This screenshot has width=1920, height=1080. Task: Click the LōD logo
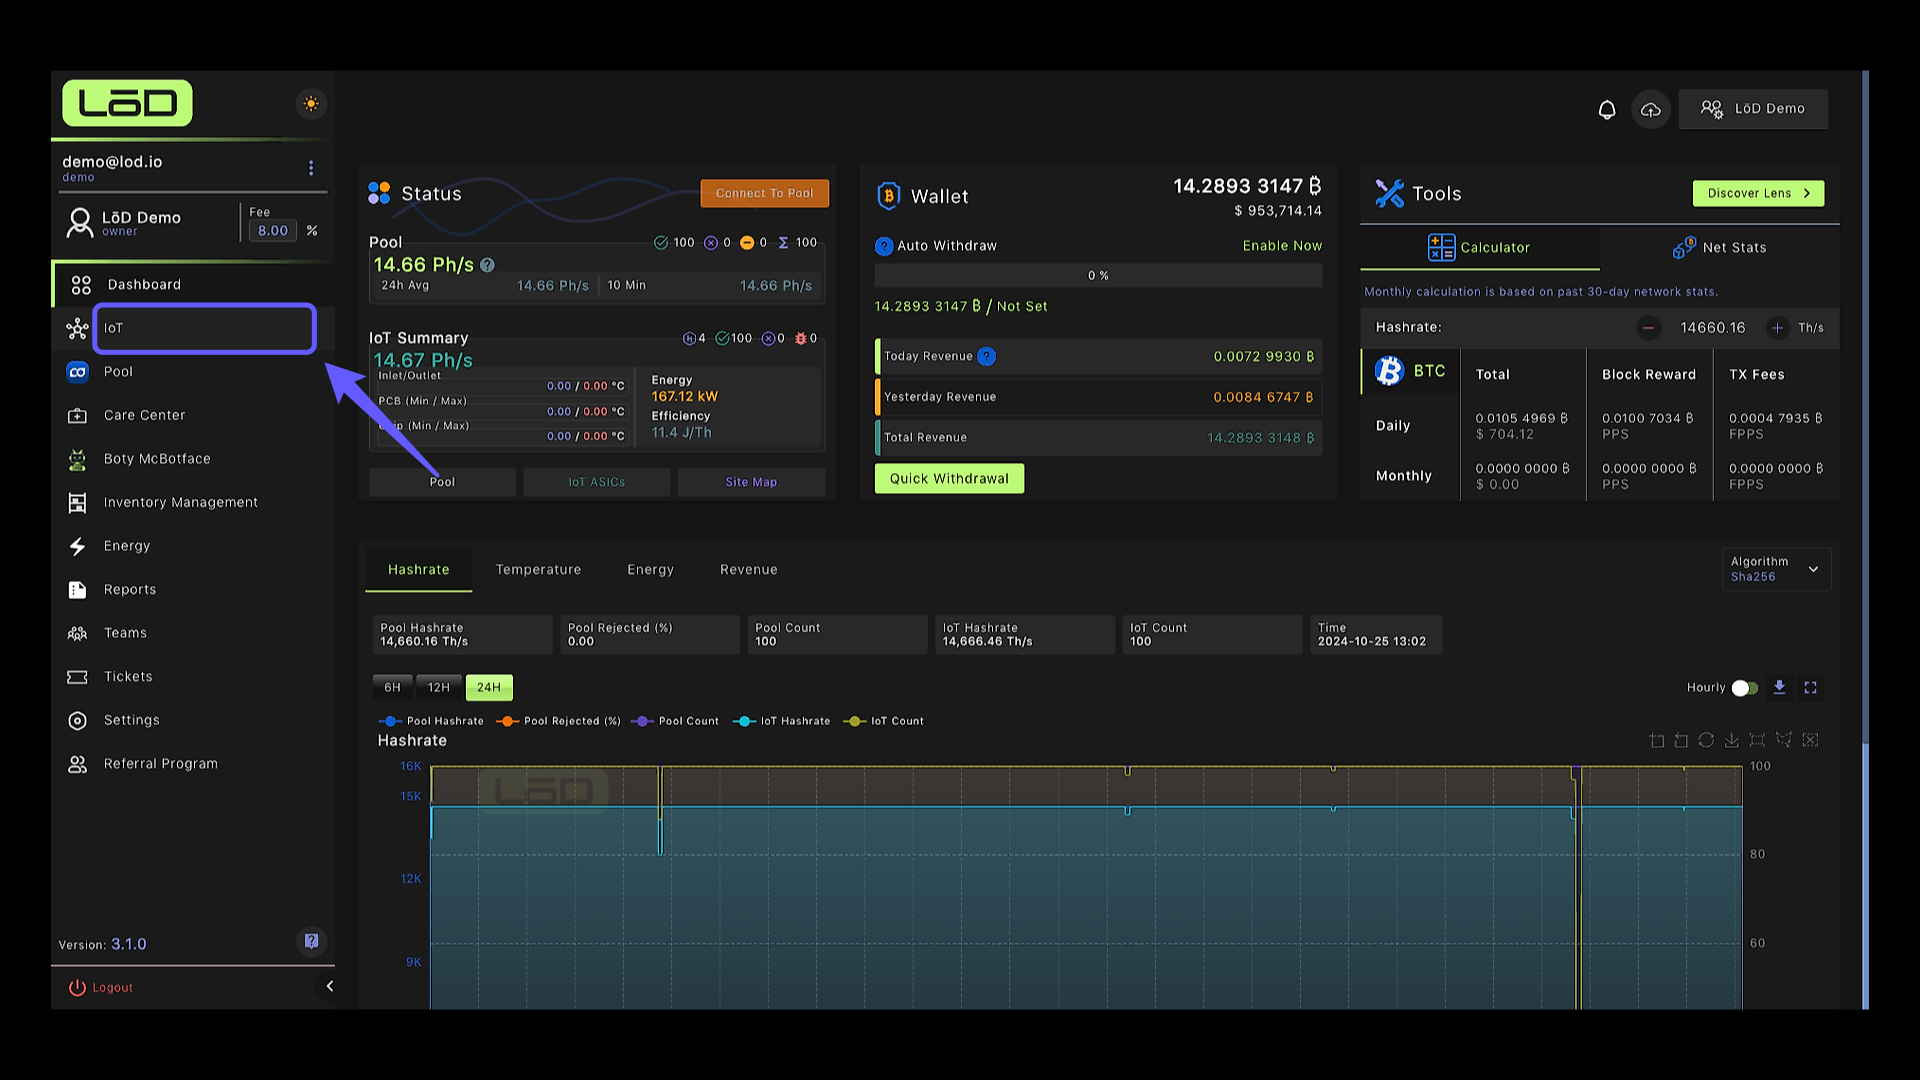tap(127, 103)
